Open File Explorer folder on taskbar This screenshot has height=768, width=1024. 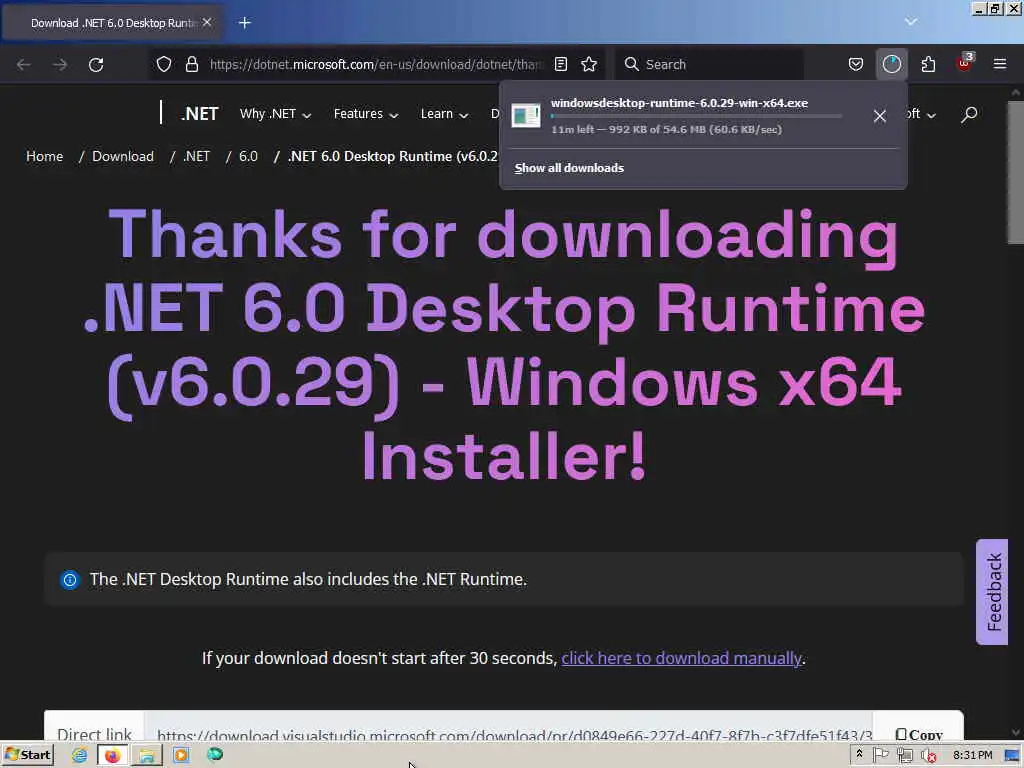[x=147, y=755]
